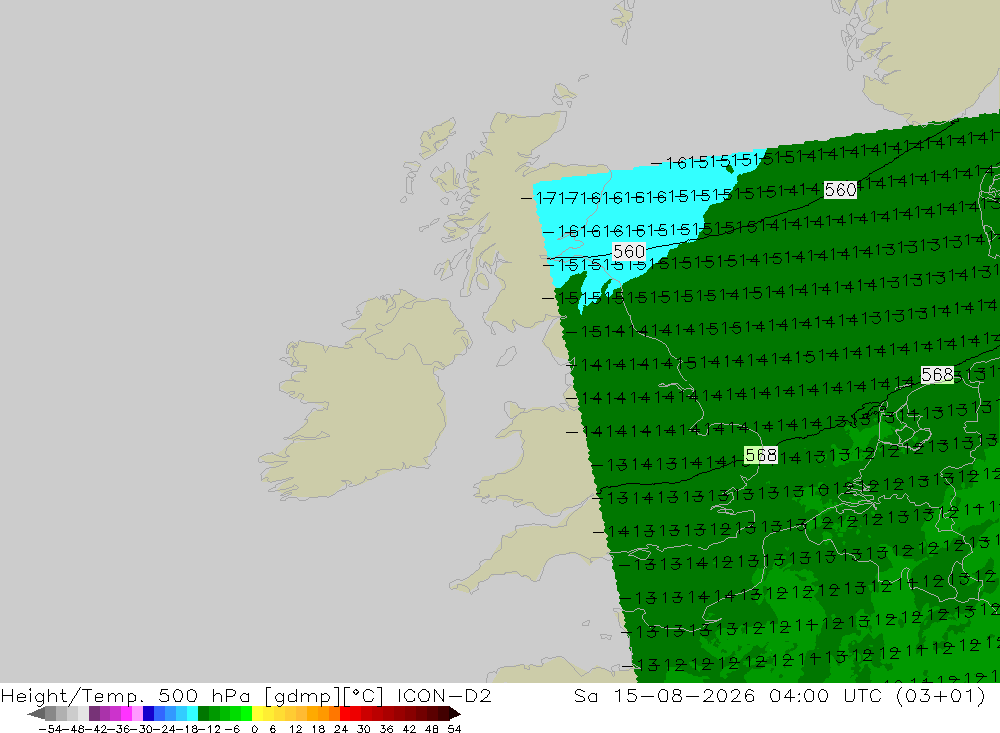This screenshot has width=1000, height=733.
Task: Click the white 568 contour label
Action: [x=938, y=374]
